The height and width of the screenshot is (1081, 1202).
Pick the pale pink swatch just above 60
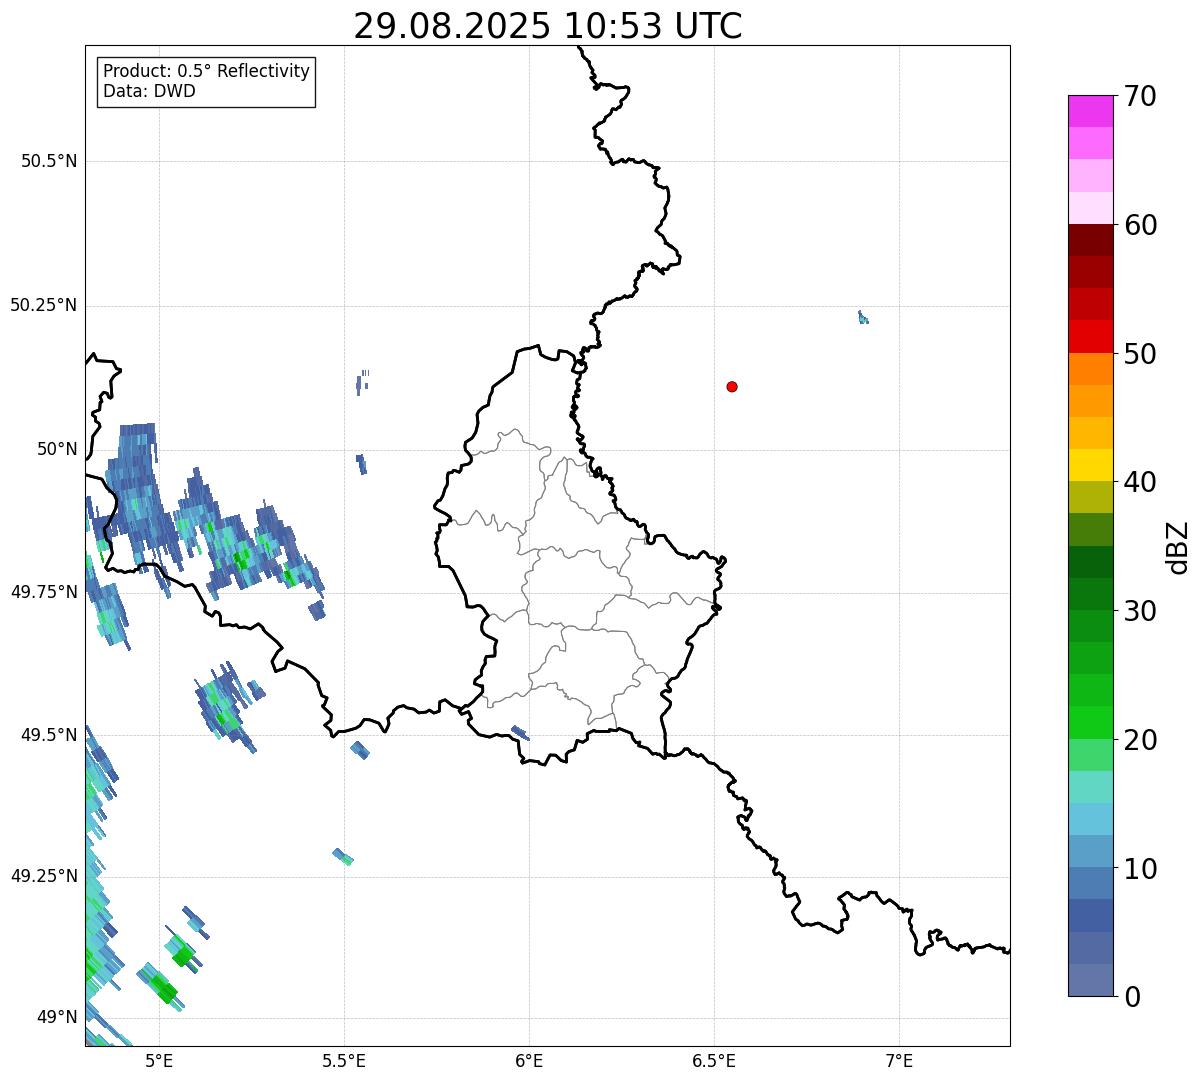(1091, 208)
